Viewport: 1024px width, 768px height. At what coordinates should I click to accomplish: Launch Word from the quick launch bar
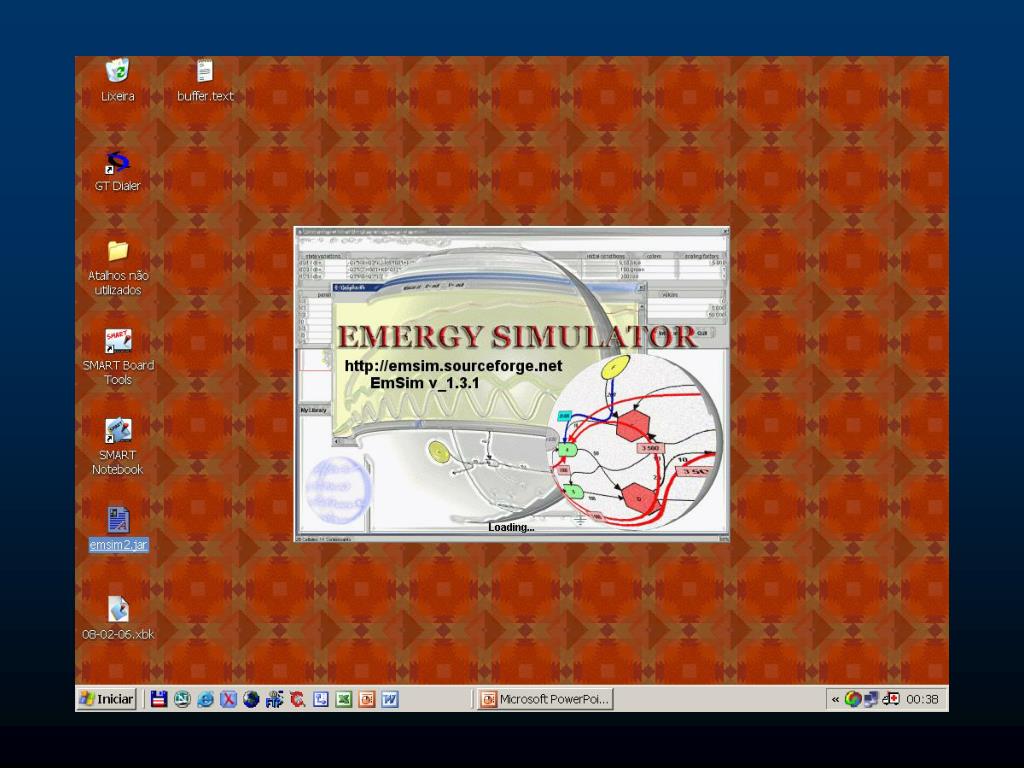pyautogui.click(x=390, y=699)
